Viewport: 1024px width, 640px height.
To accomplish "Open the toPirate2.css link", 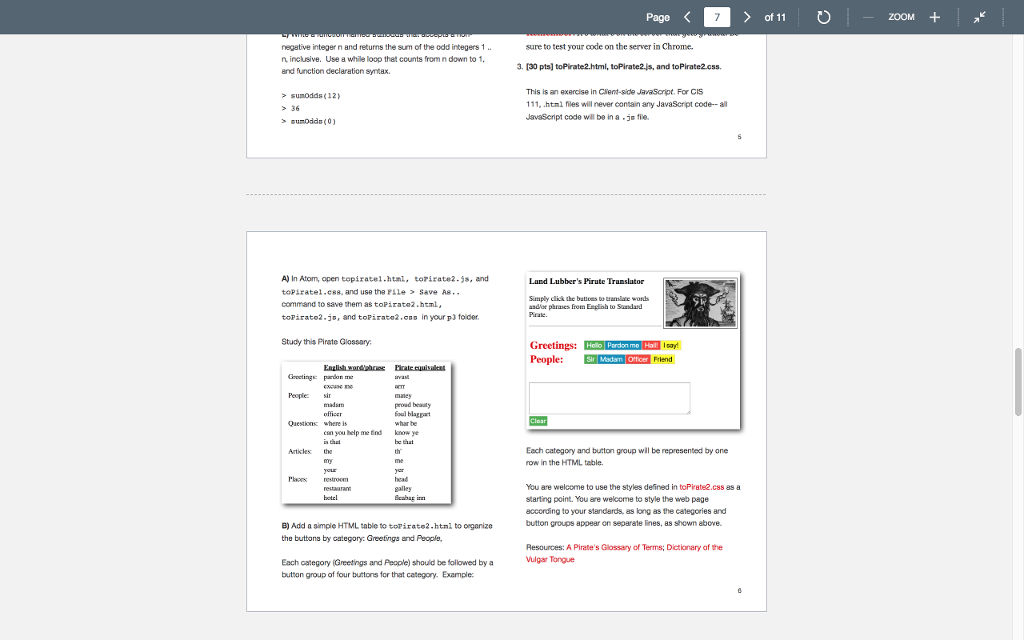I will pyautogui.click(x=702, y=487).
